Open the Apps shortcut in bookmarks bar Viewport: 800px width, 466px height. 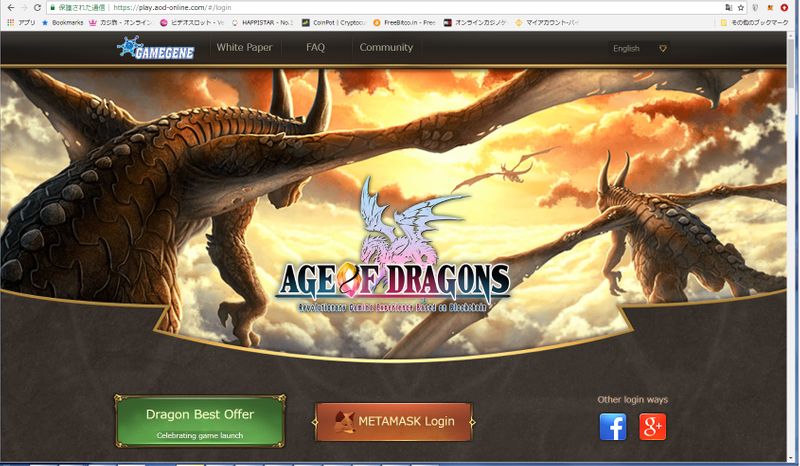point(20,21)
